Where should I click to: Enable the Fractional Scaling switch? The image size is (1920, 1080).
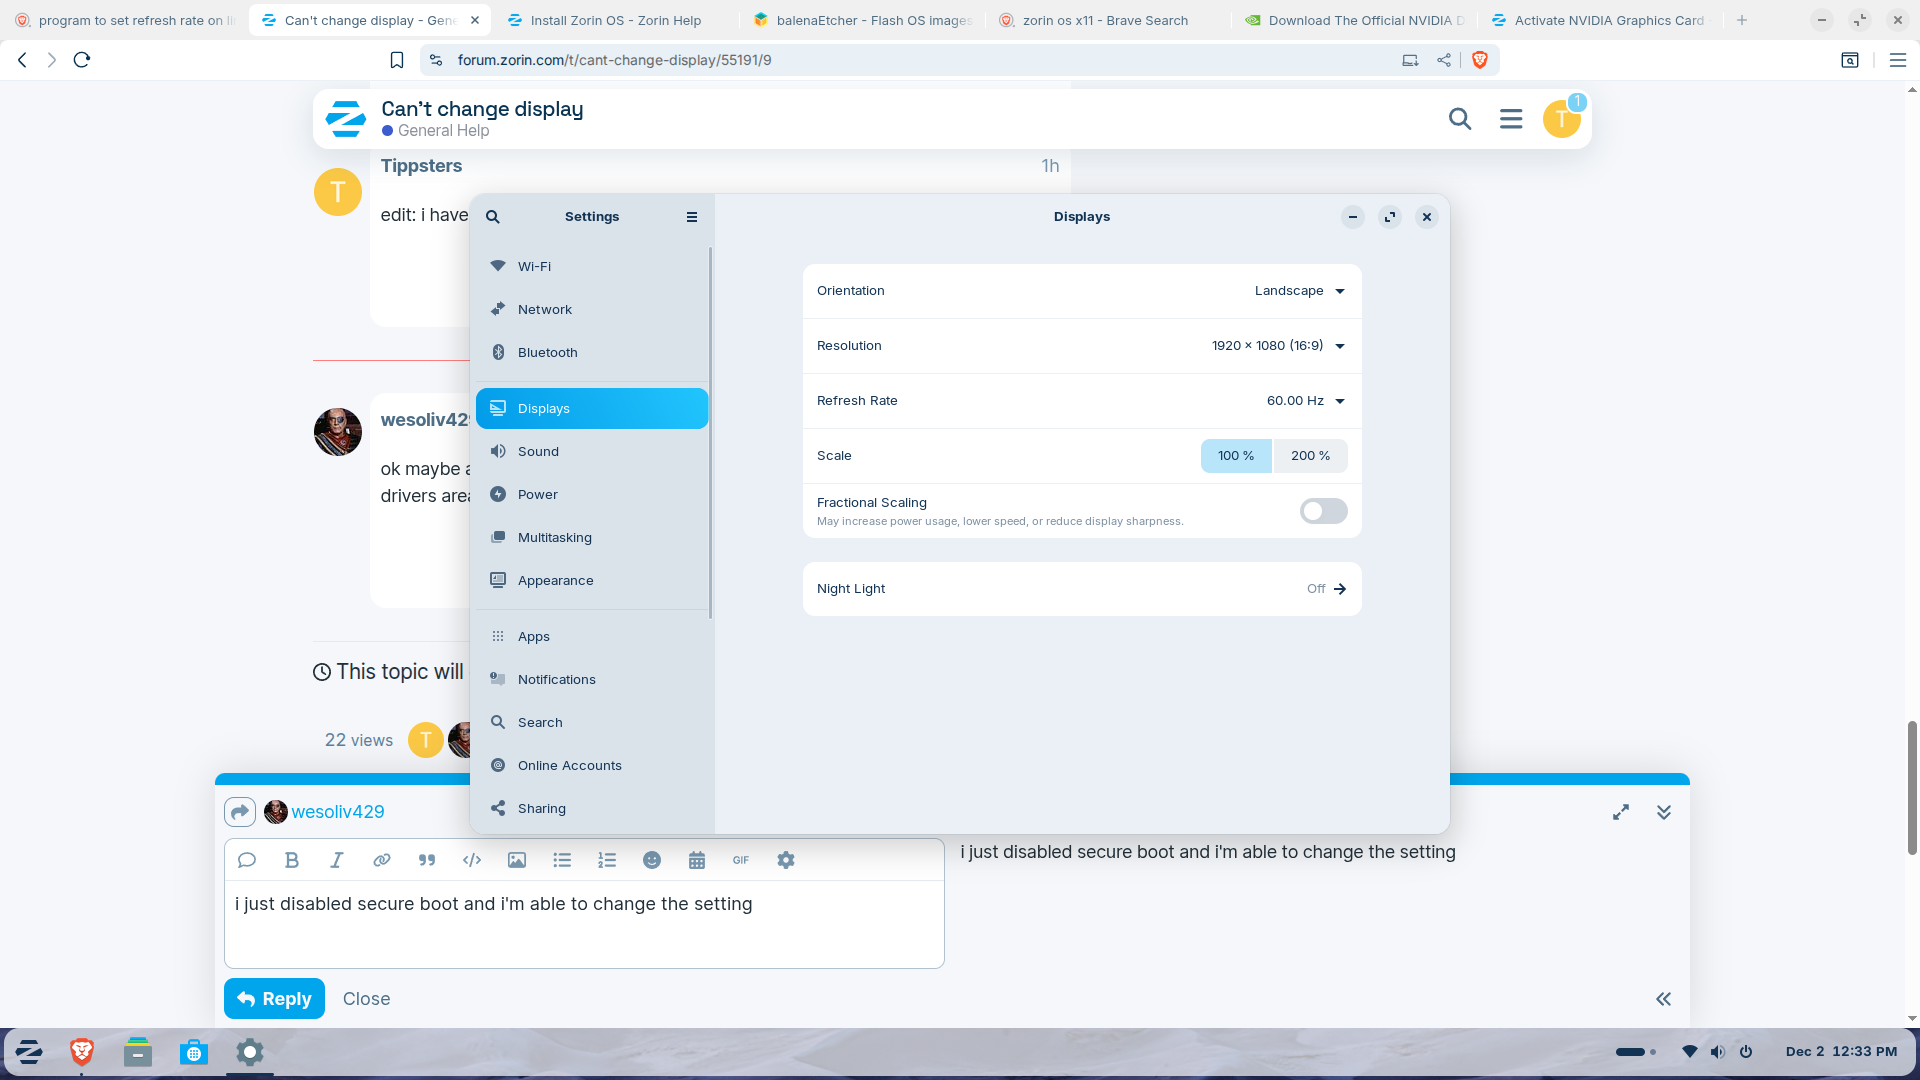[1323, 511]
